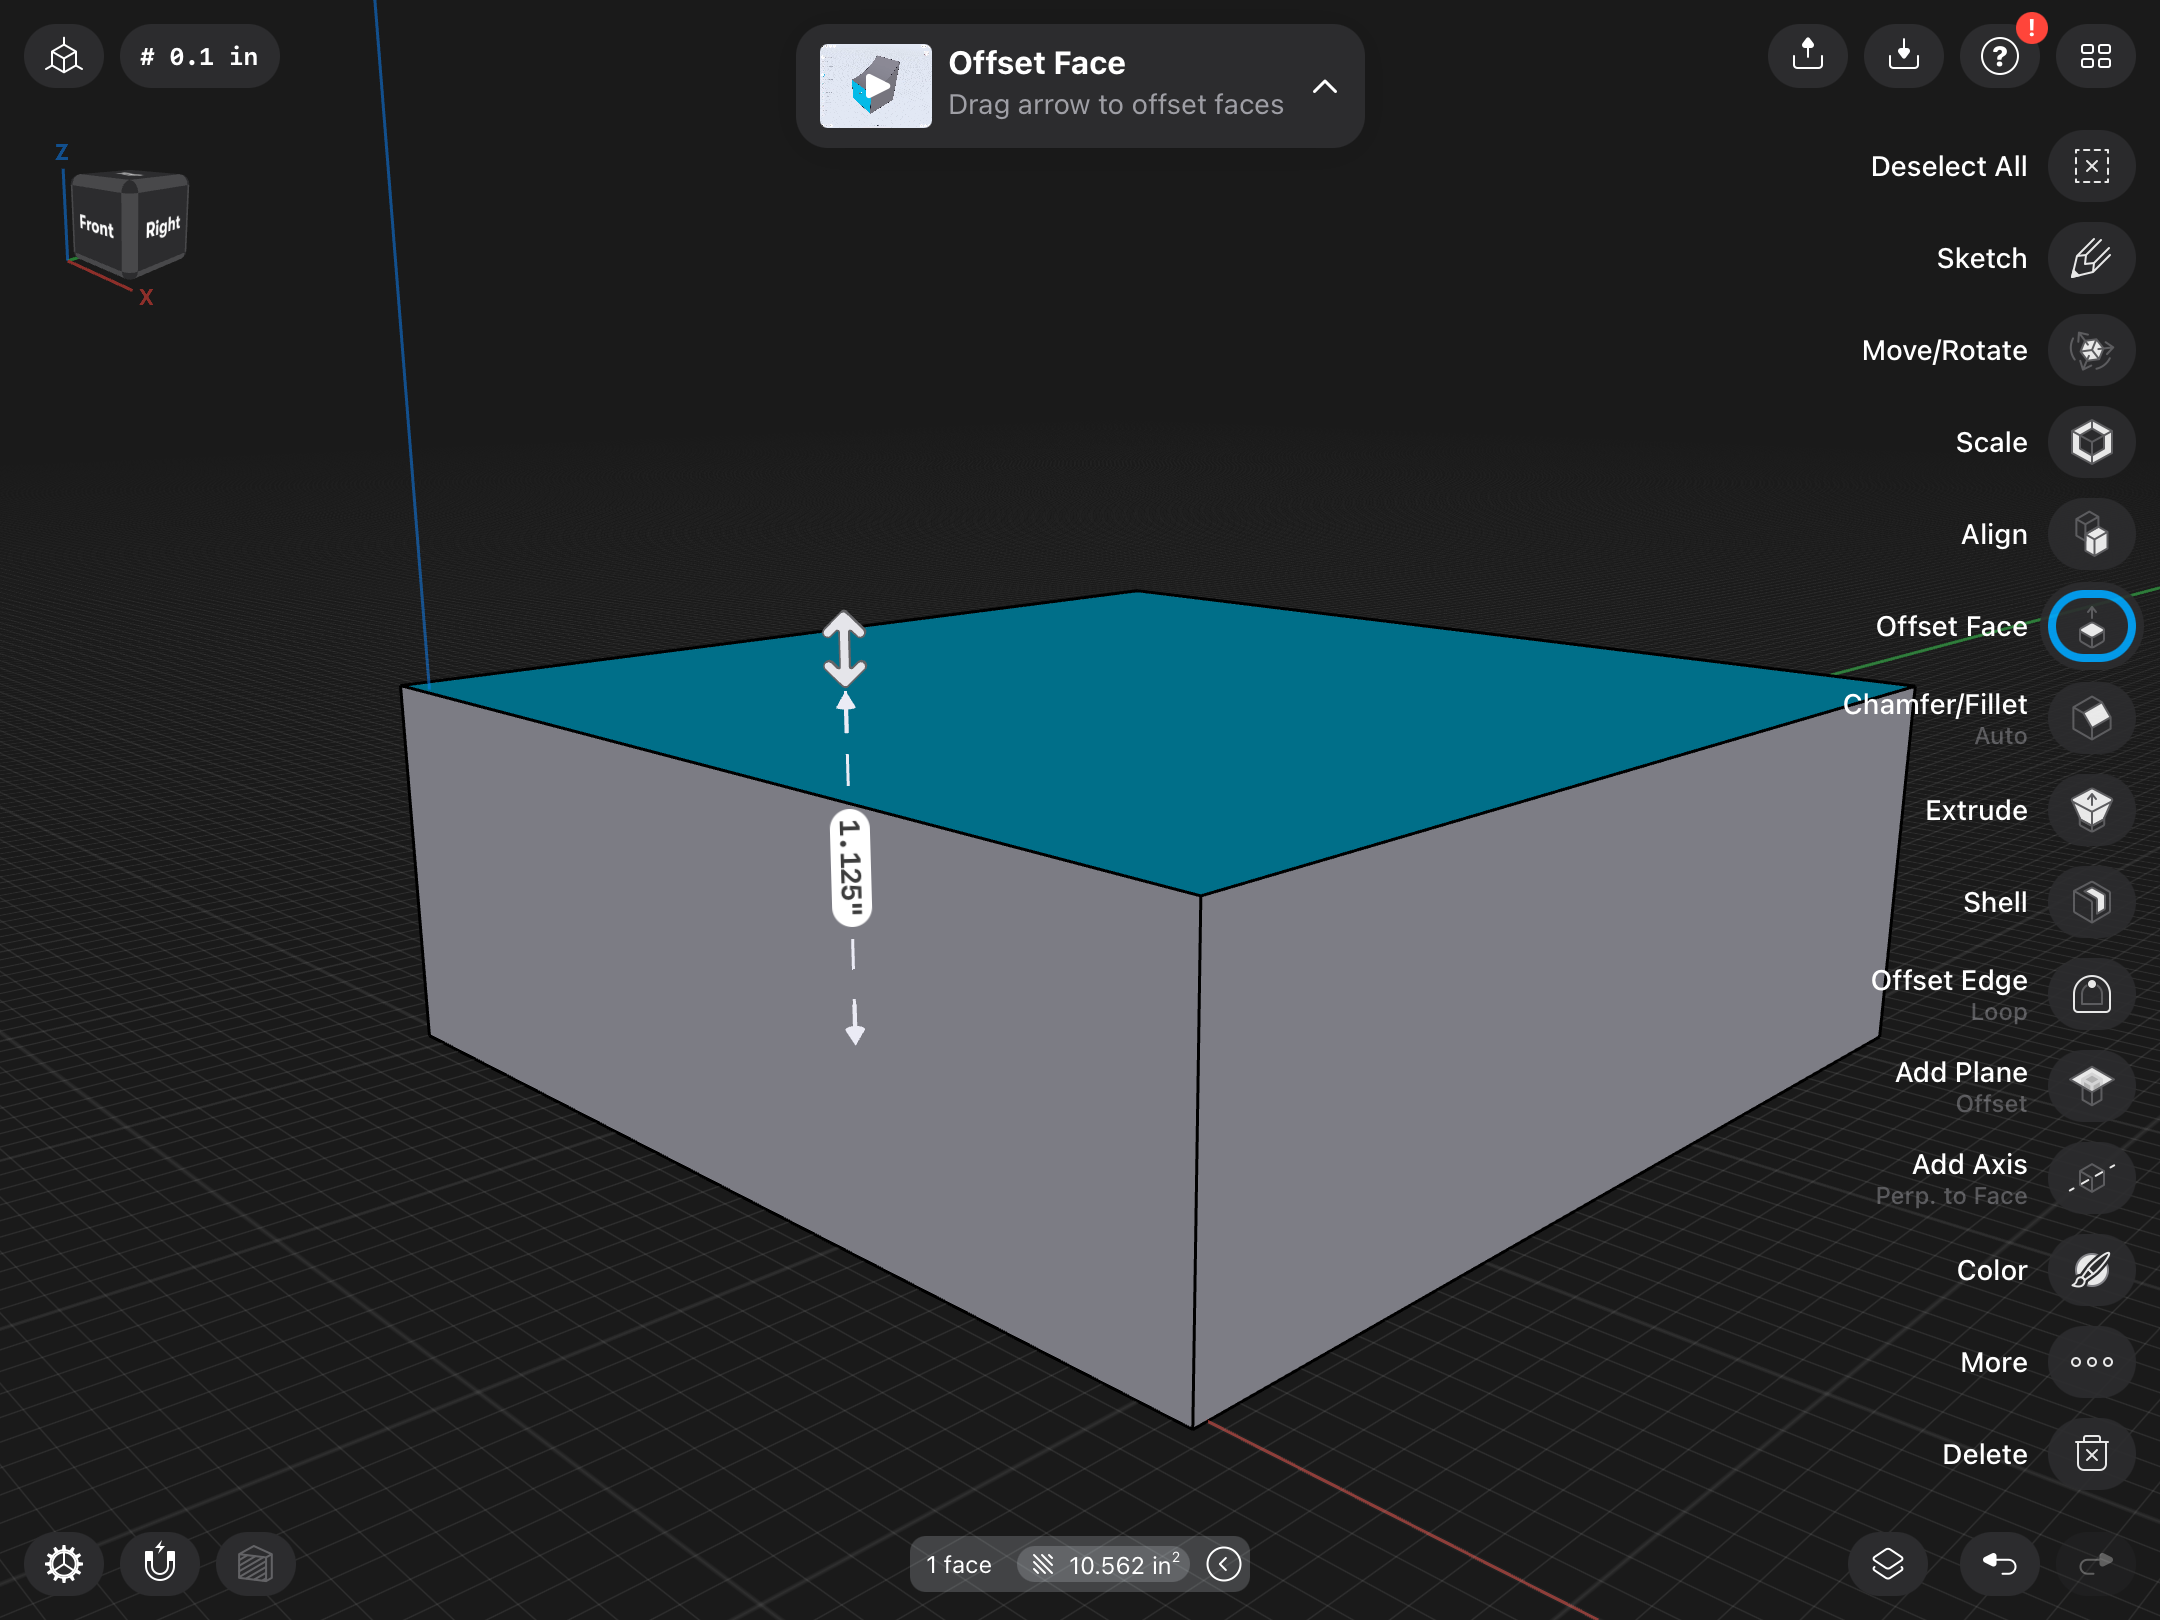Select the Scale tool icon
This screenshot has width=2160, height=1620.
pos(2091,442)
